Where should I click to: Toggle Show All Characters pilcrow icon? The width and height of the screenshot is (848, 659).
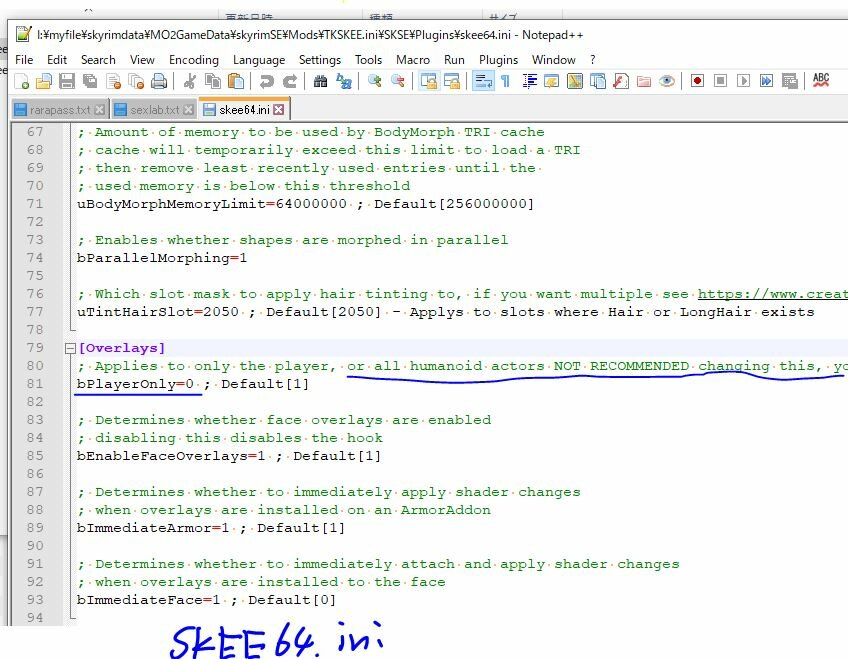pyautogui.click(x=505, y=81)
